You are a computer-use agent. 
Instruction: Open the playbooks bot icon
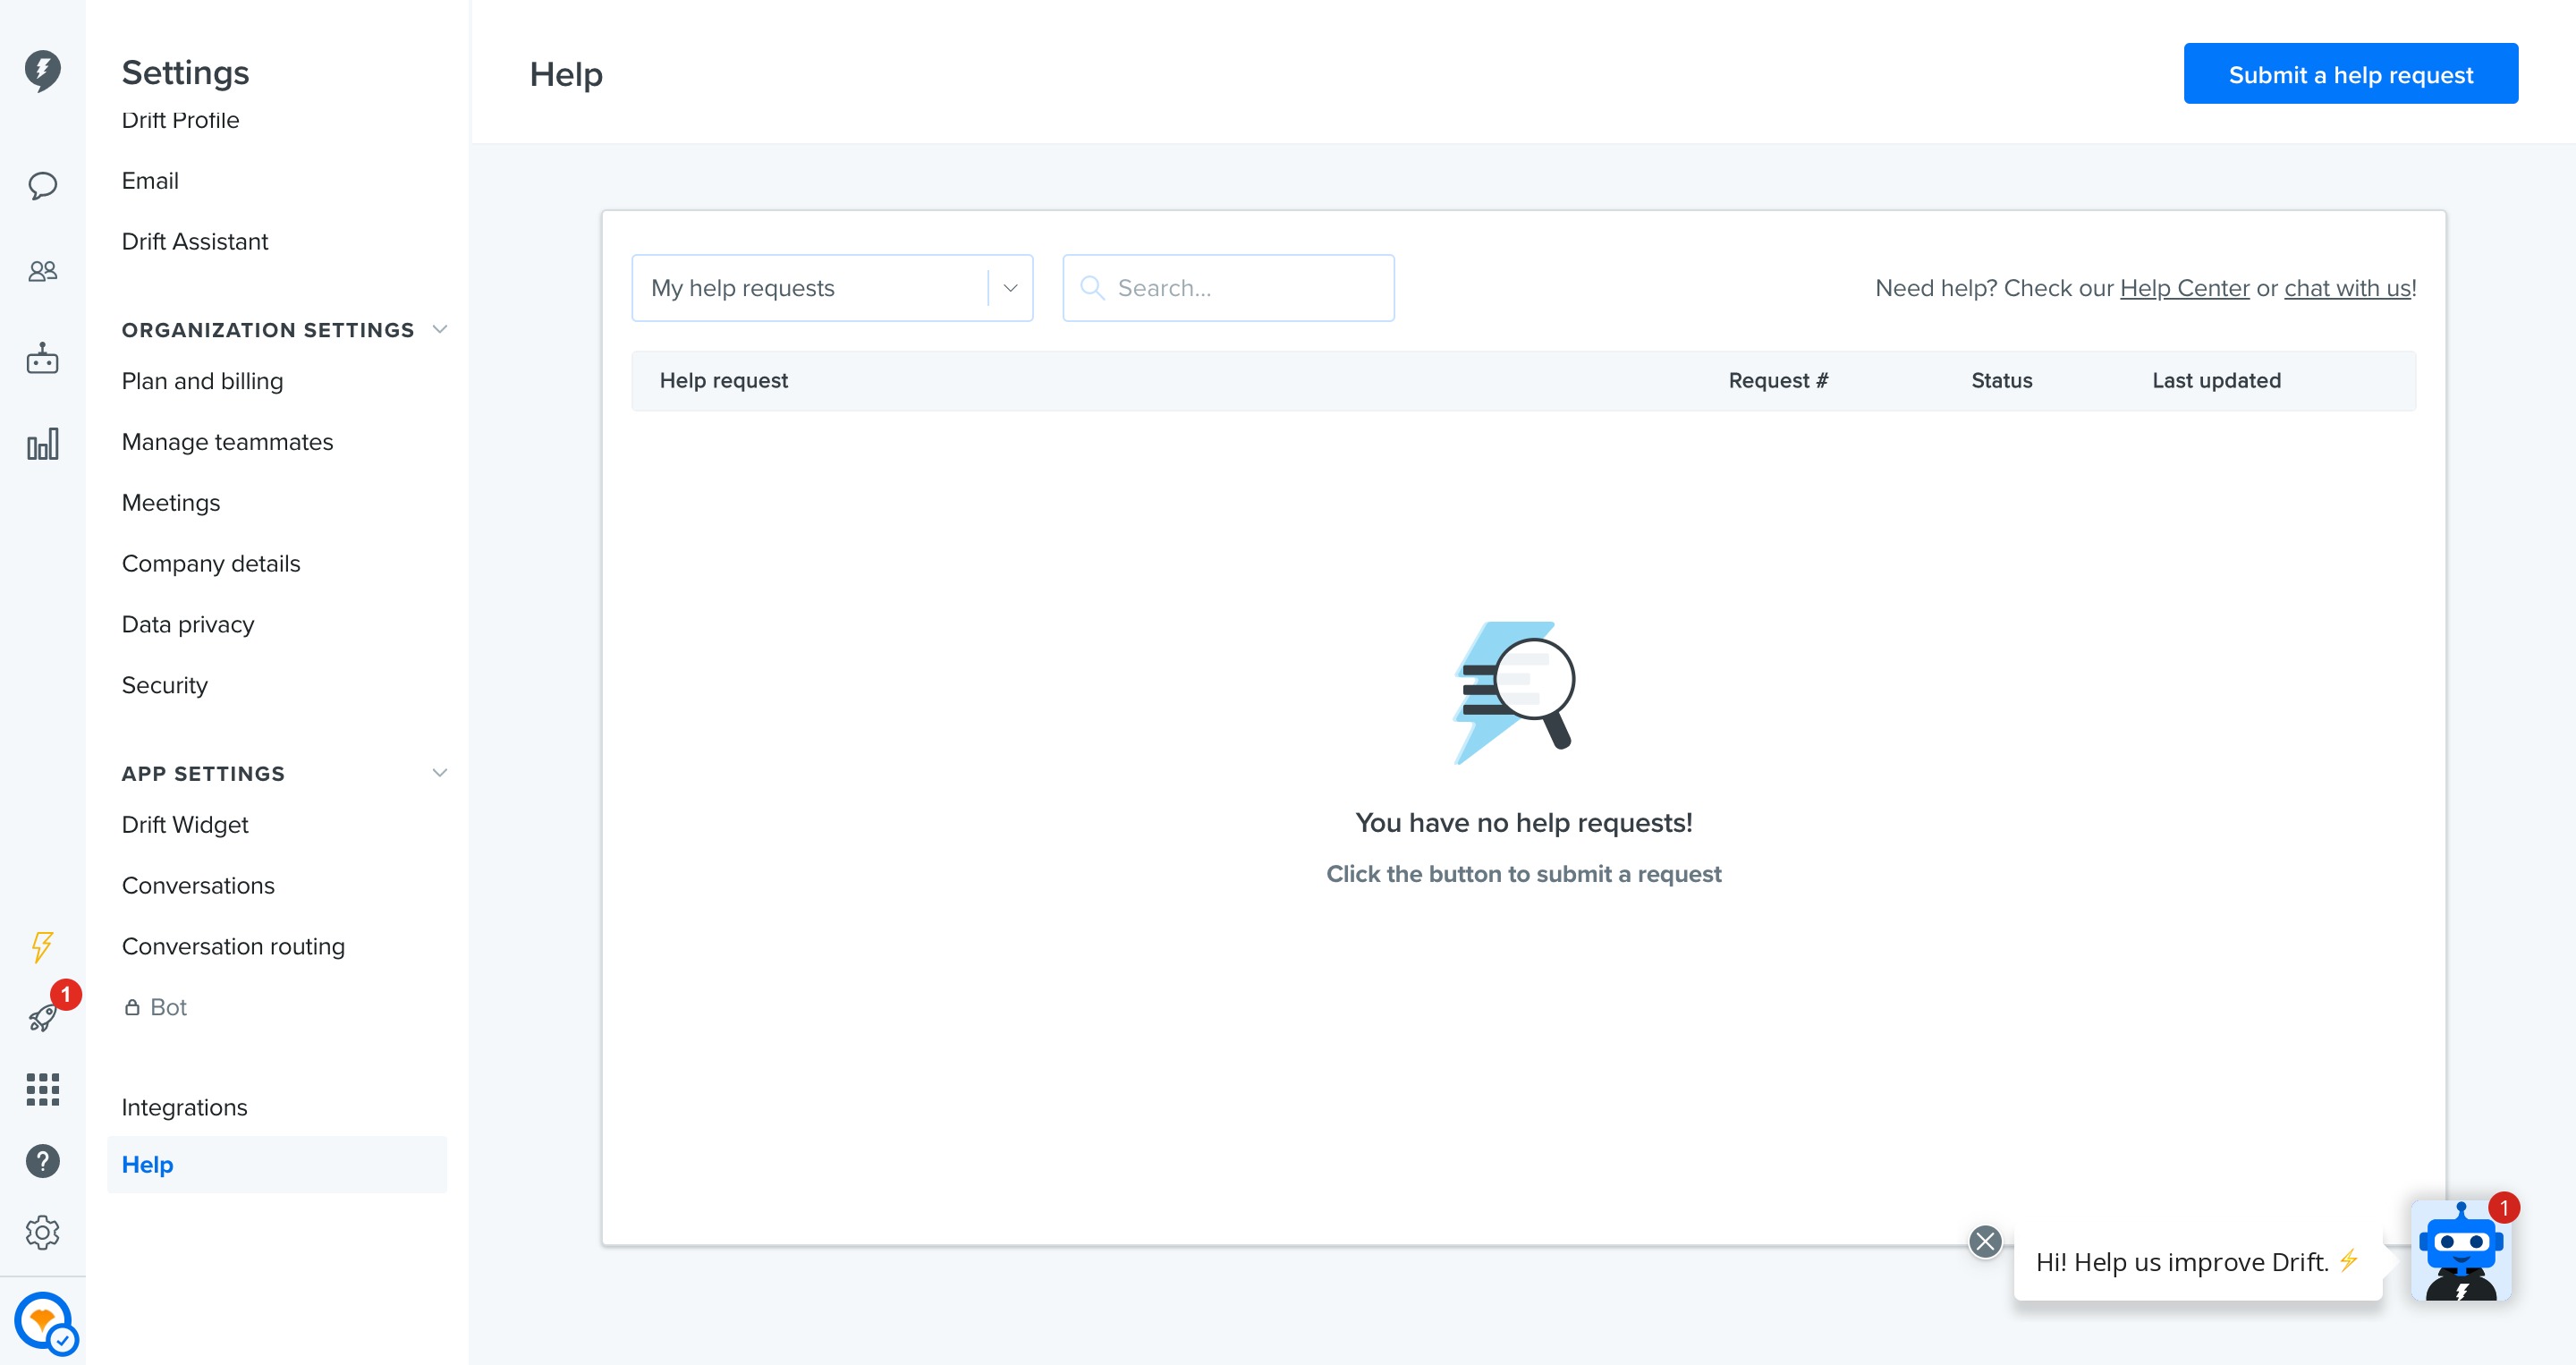click(42, 358)
